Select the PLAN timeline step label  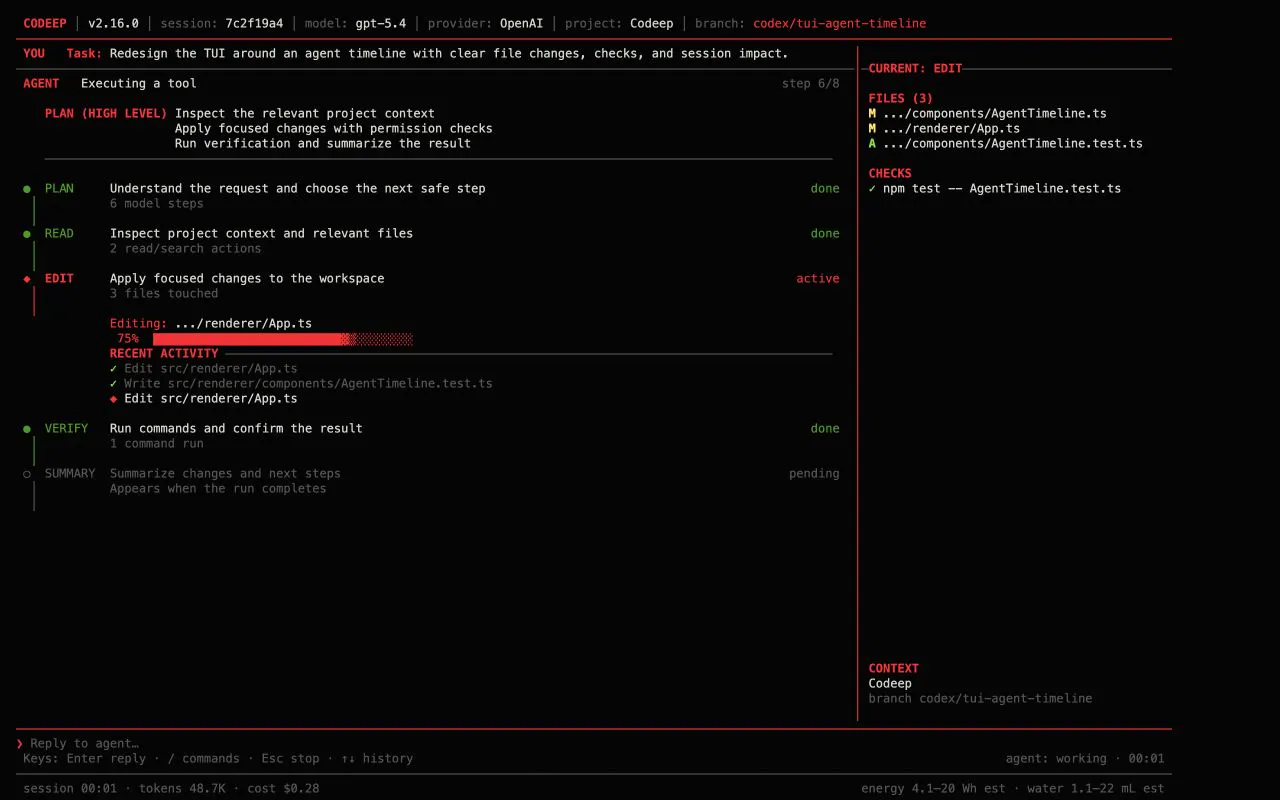pyautogui.click(x=59, y=189)
